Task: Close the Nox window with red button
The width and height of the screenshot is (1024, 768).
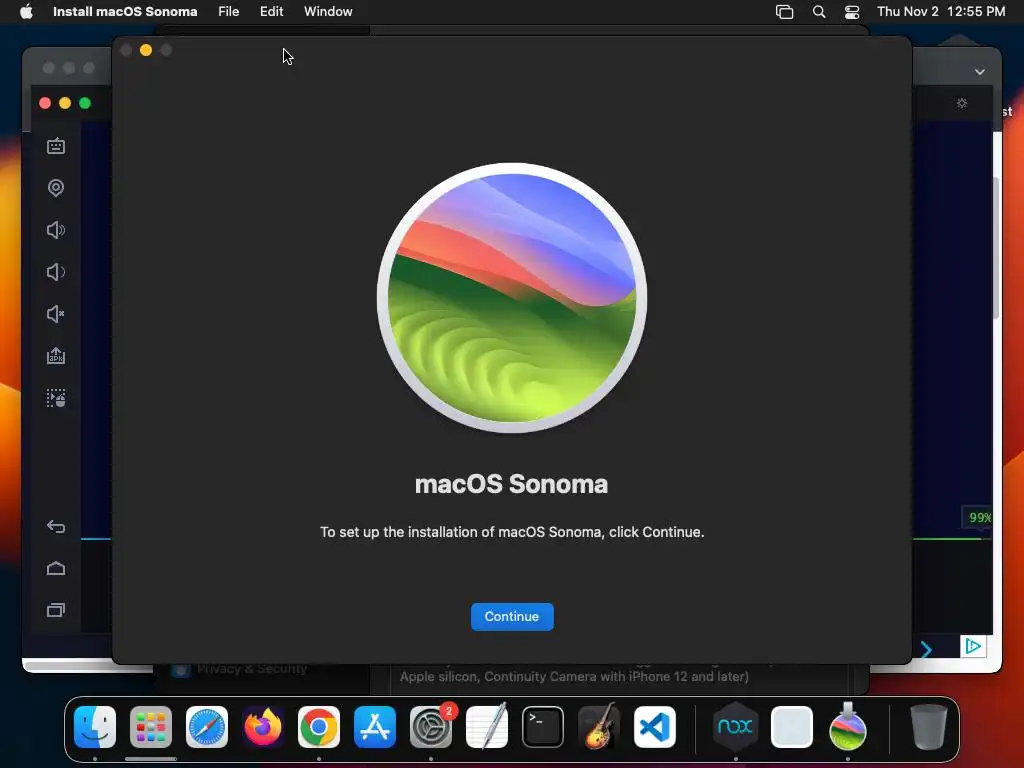Action: coord(45,103)
